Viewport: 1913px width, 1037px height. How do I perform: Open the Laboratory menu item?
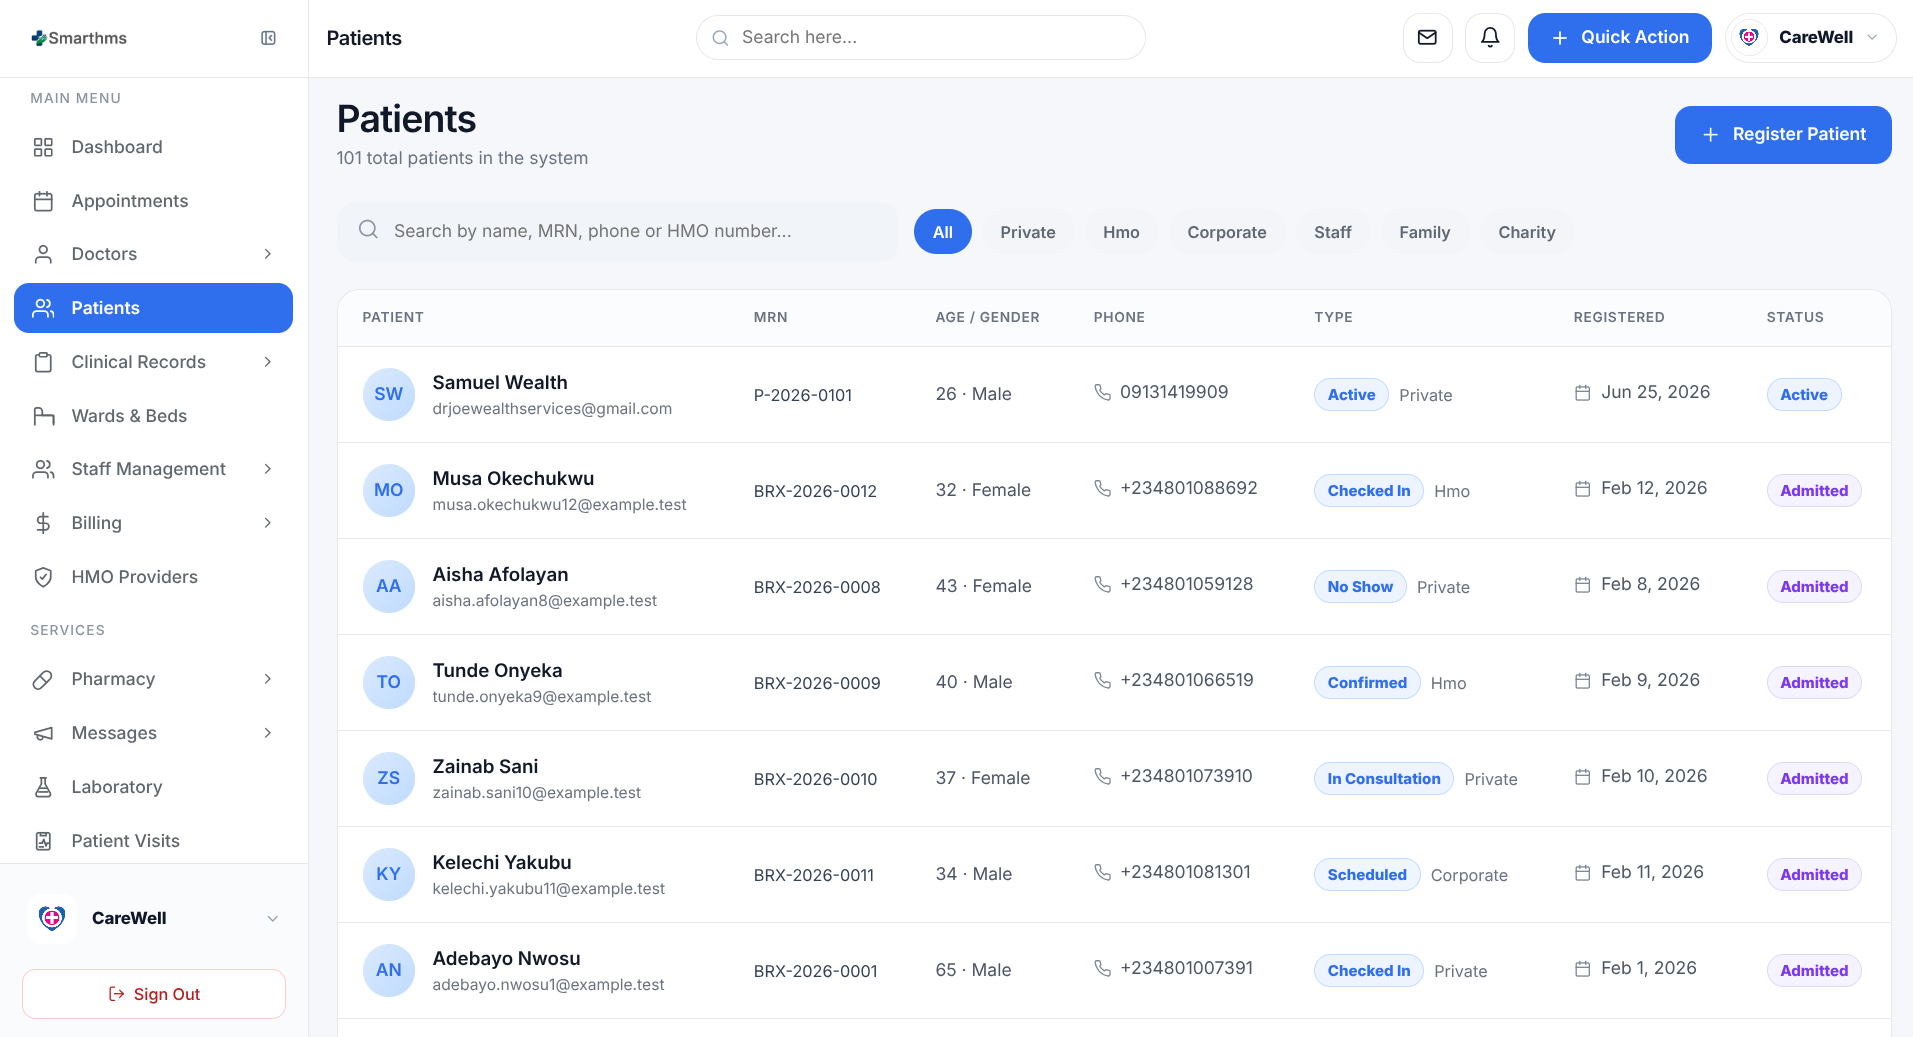(x=153, y=787)
